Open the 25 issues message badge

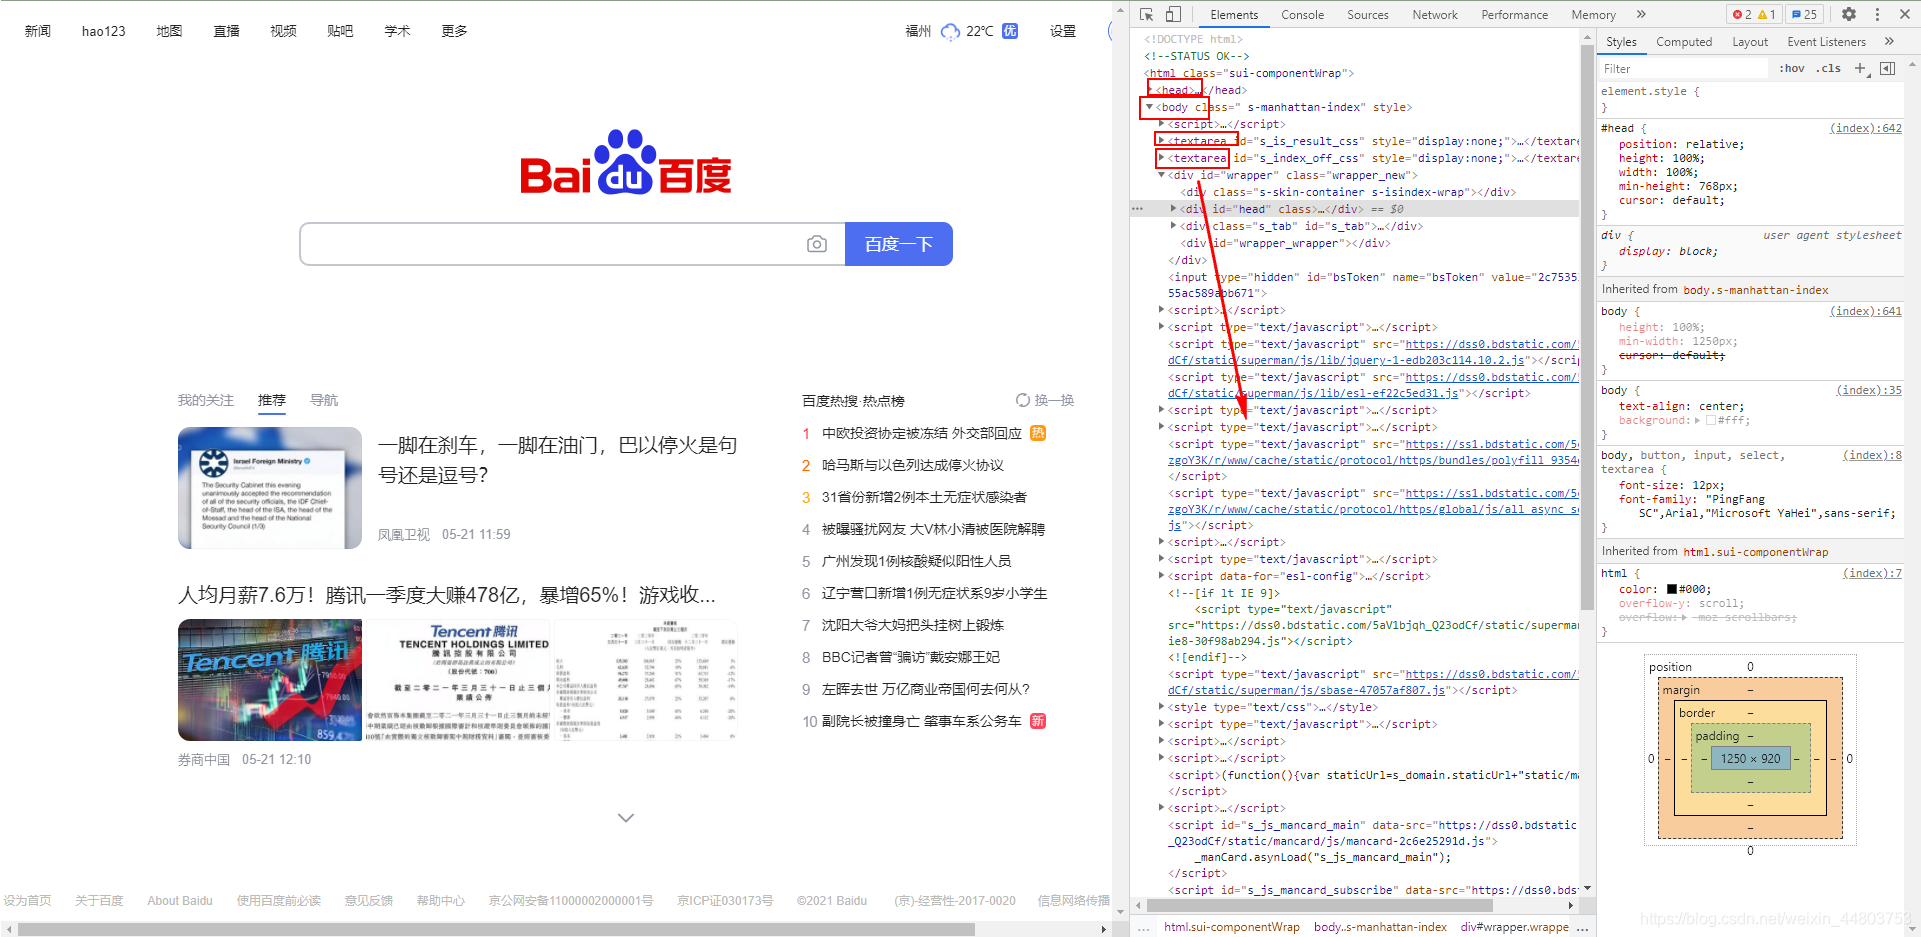(1805, 14)
